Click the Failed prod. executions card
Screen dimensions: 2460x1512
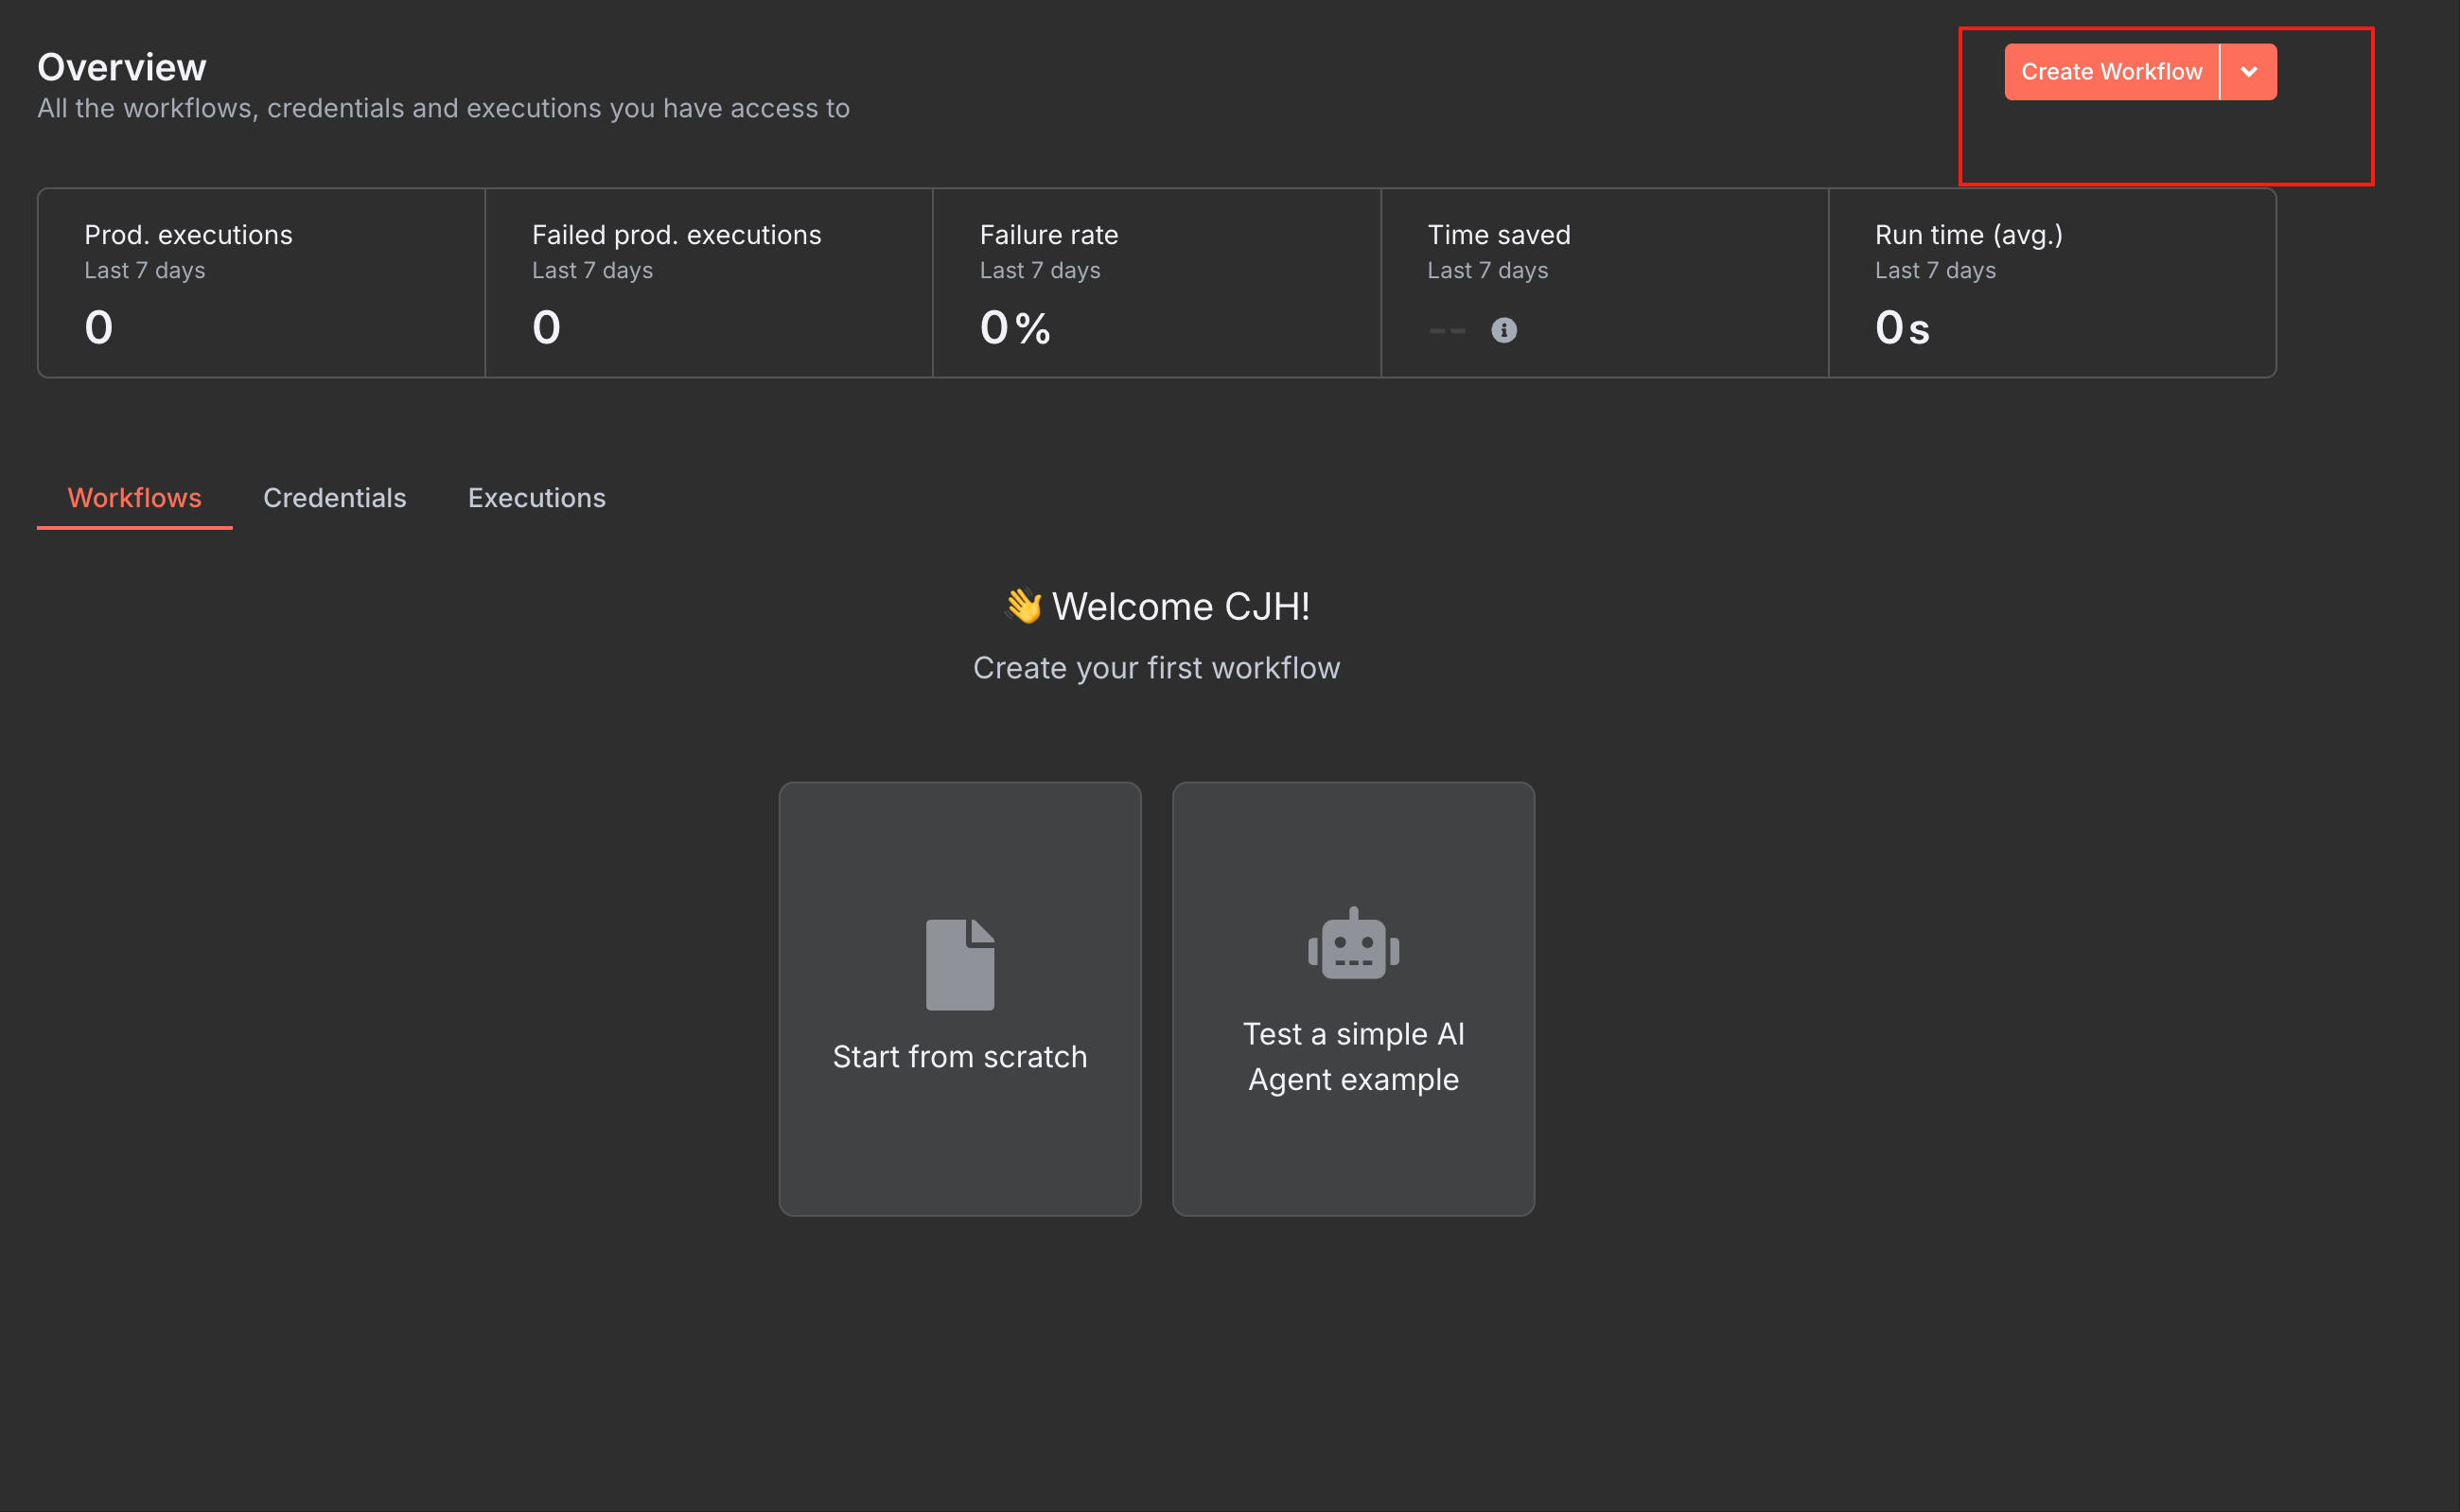708,283
